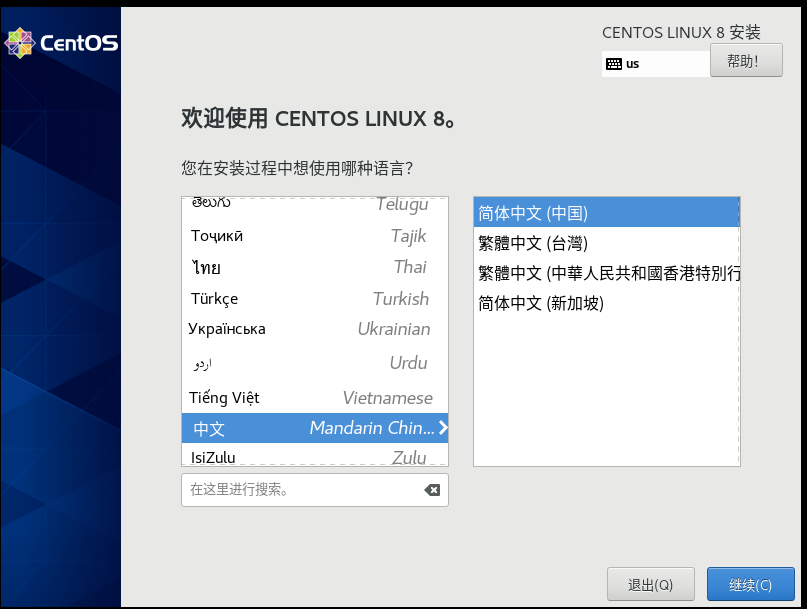Image resolution: width=807 pixels, height=609 pixels.
Task: Select 中文 Mandarin Chinese row
Action: (x=315, y=428)
